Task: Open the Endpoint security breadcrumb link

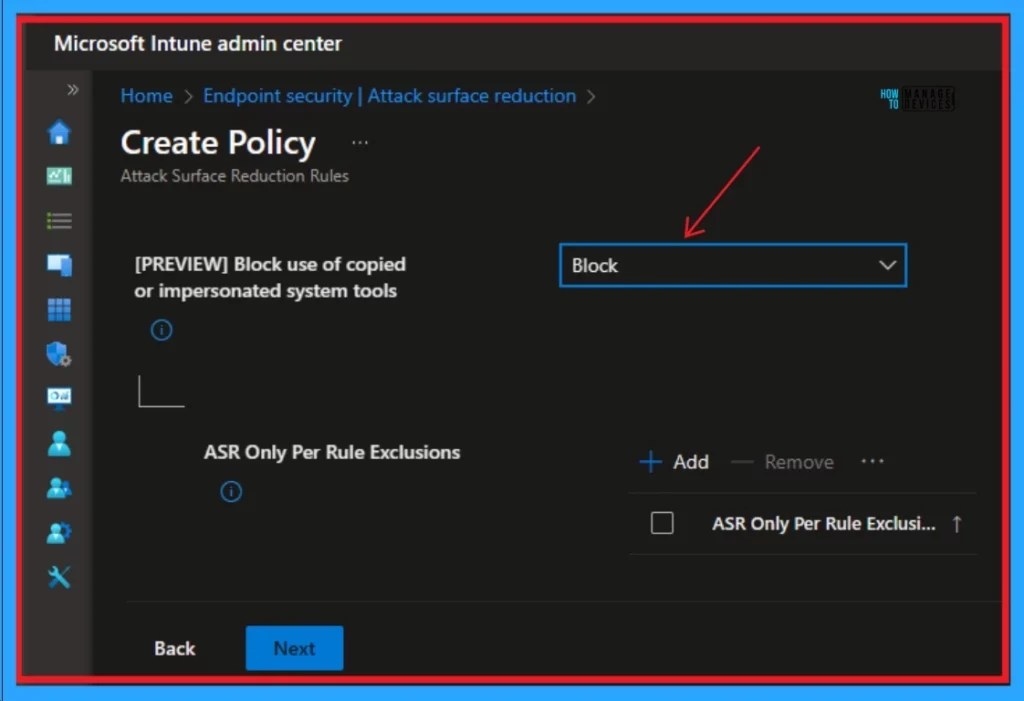Action: (390, 95)
